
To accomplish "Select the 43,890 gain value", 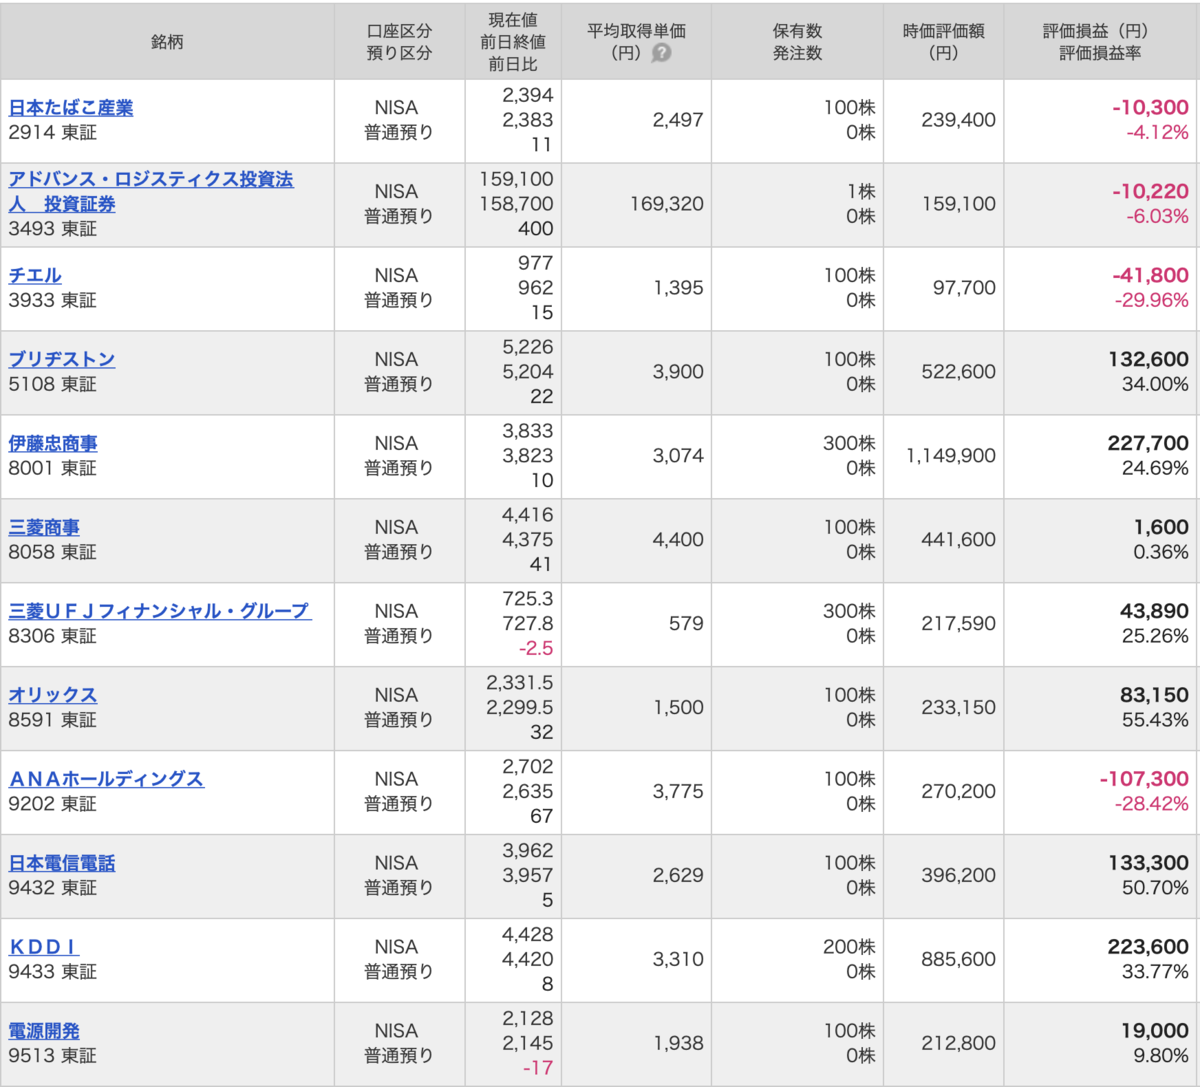I will point(1154,611).
